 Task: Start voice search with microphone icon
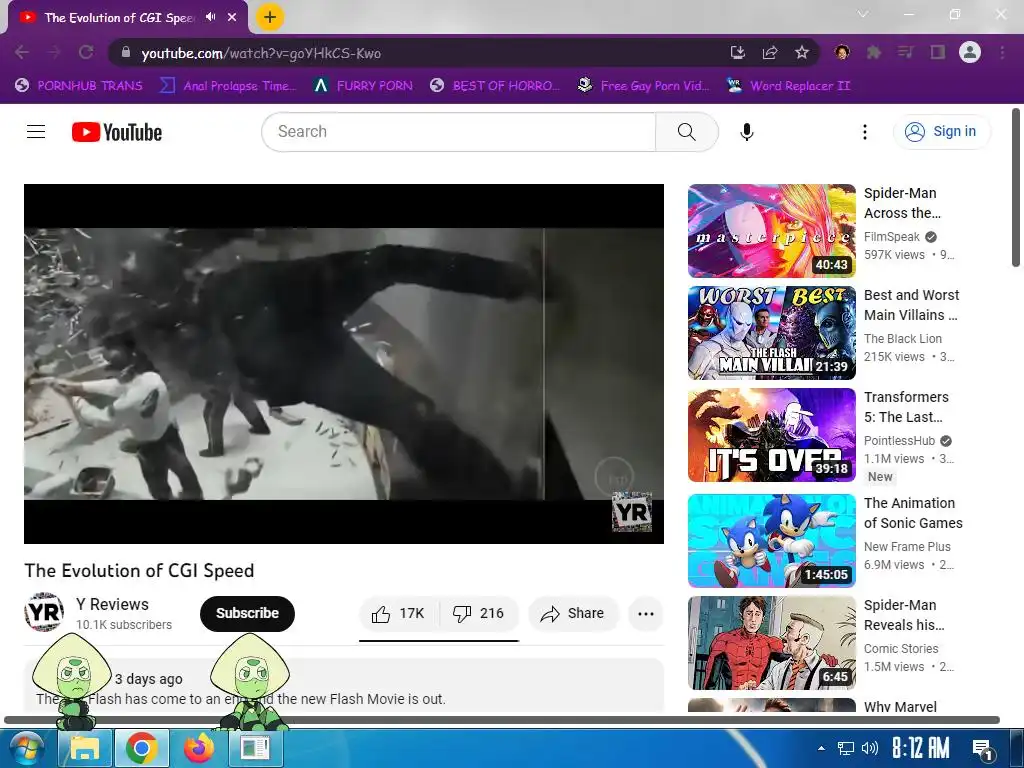[746, 132]
